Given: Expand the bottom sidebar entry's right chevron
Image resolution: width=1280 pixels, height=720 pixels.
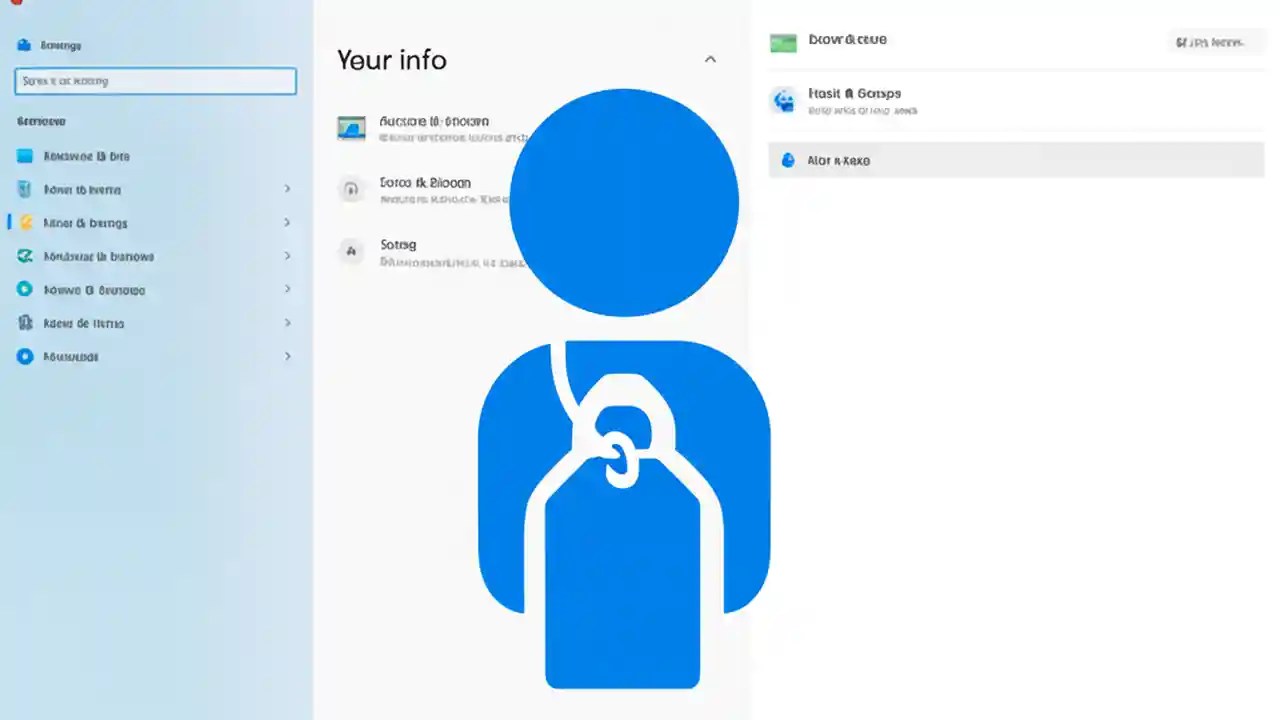Looking at the screenshot, I should tap(287, 356).
